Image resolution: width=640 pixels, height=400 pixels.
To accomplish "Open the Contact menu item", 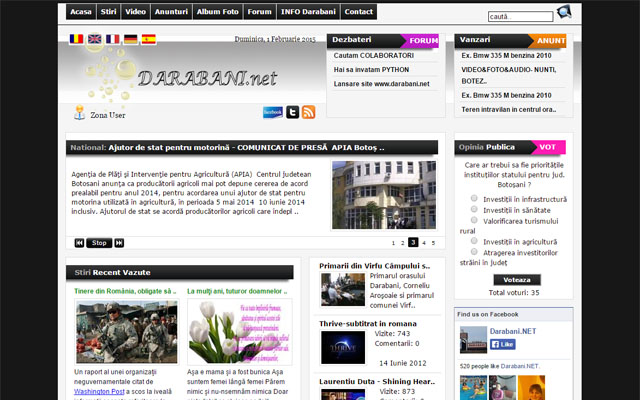I will click(x=359, y=12).
